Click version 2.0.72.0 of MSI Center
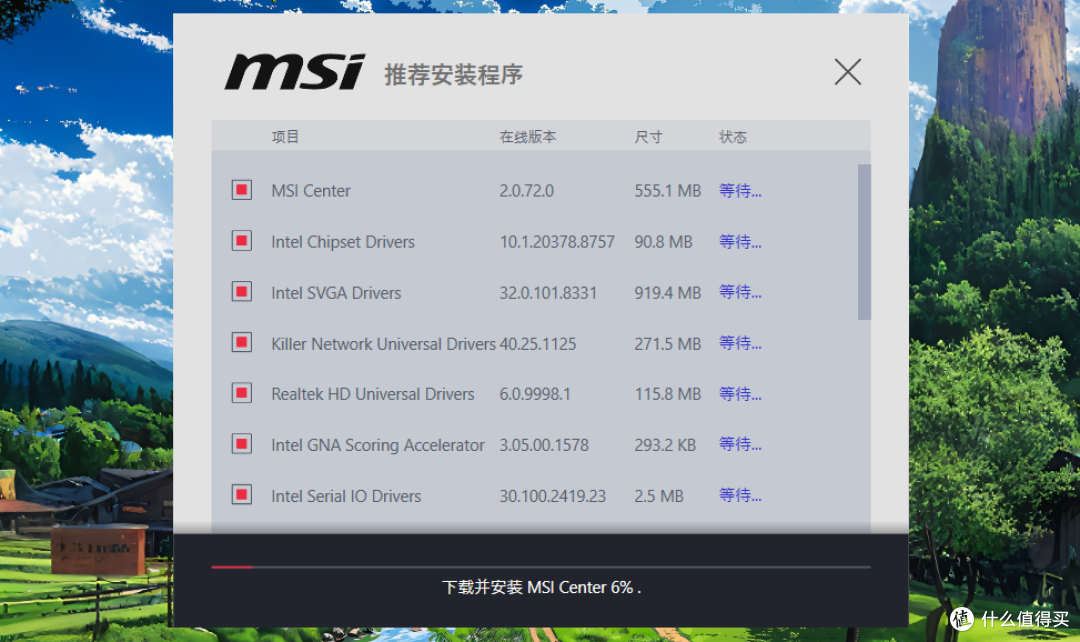Image resolution: width=1080 pixels, height=642 pixels. pos(526,191)
